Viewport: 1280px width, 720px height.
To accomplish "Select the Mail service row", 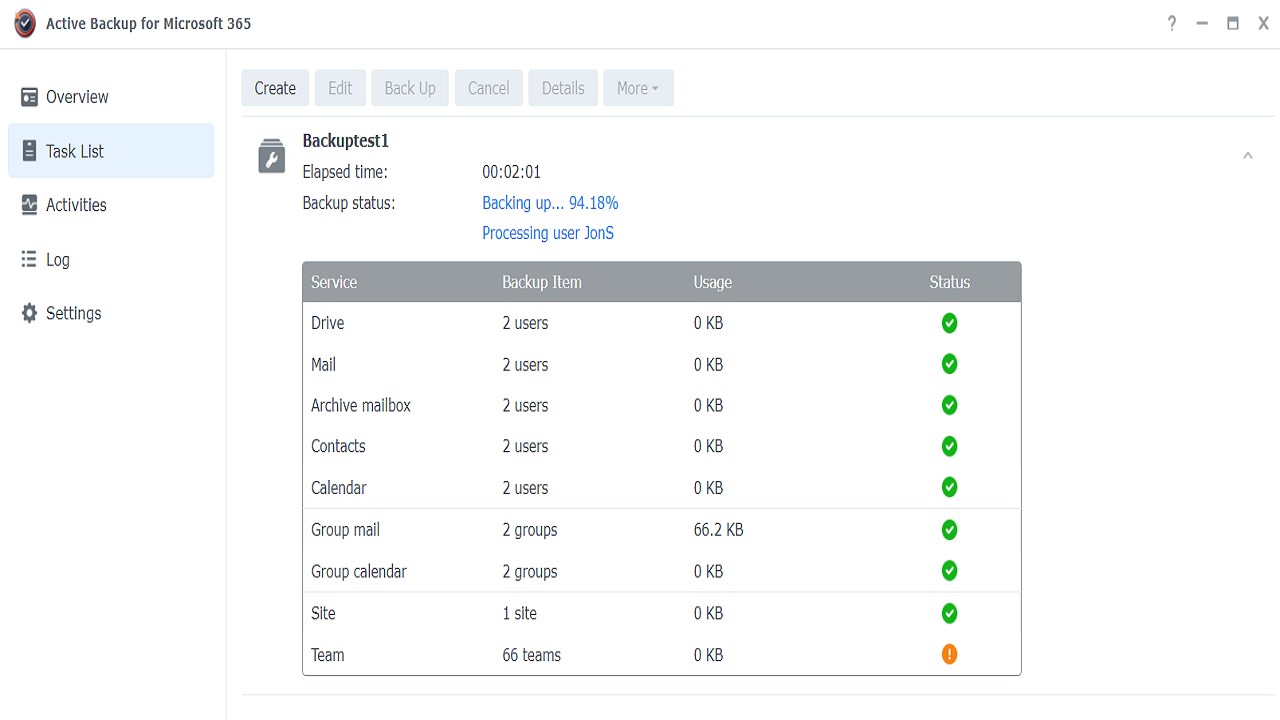I will pos(661,364).
